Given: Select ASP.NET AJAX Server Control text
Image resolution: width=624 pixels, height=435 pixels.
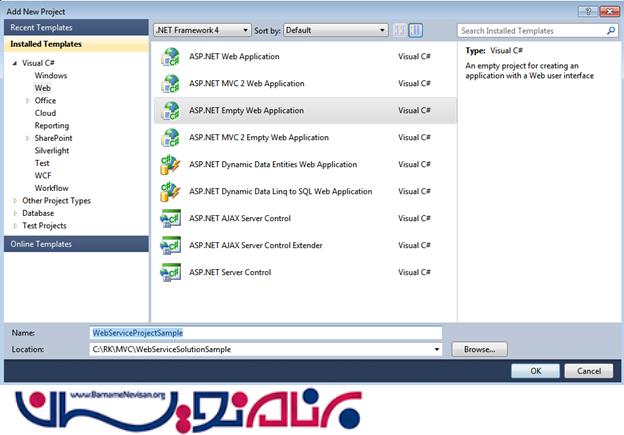Looking at the screenshot, I should coord(240,218).
